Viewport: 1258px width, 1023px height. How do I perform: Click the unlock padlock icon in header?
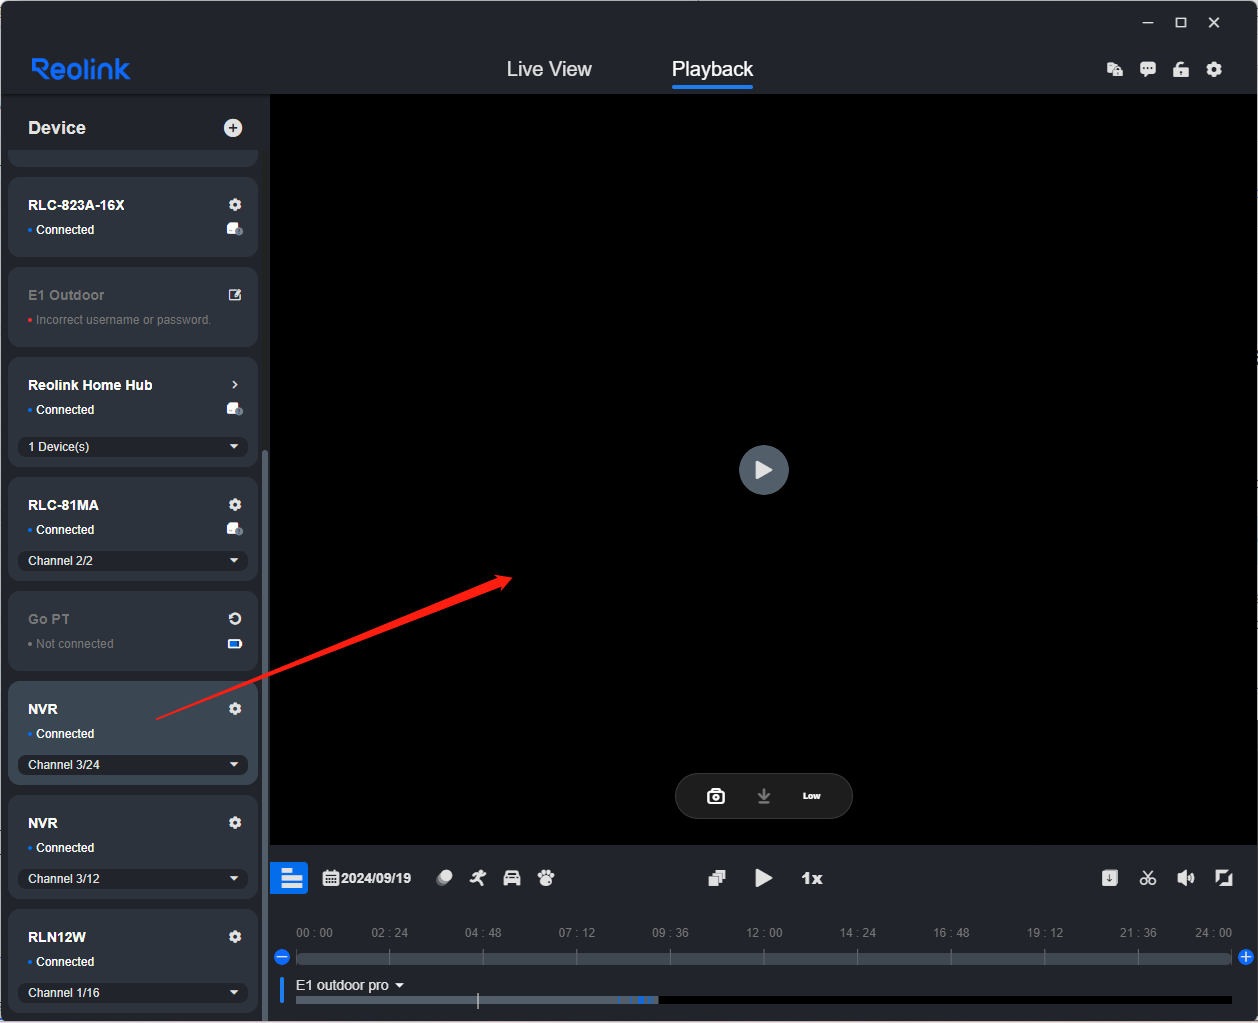1181,70
